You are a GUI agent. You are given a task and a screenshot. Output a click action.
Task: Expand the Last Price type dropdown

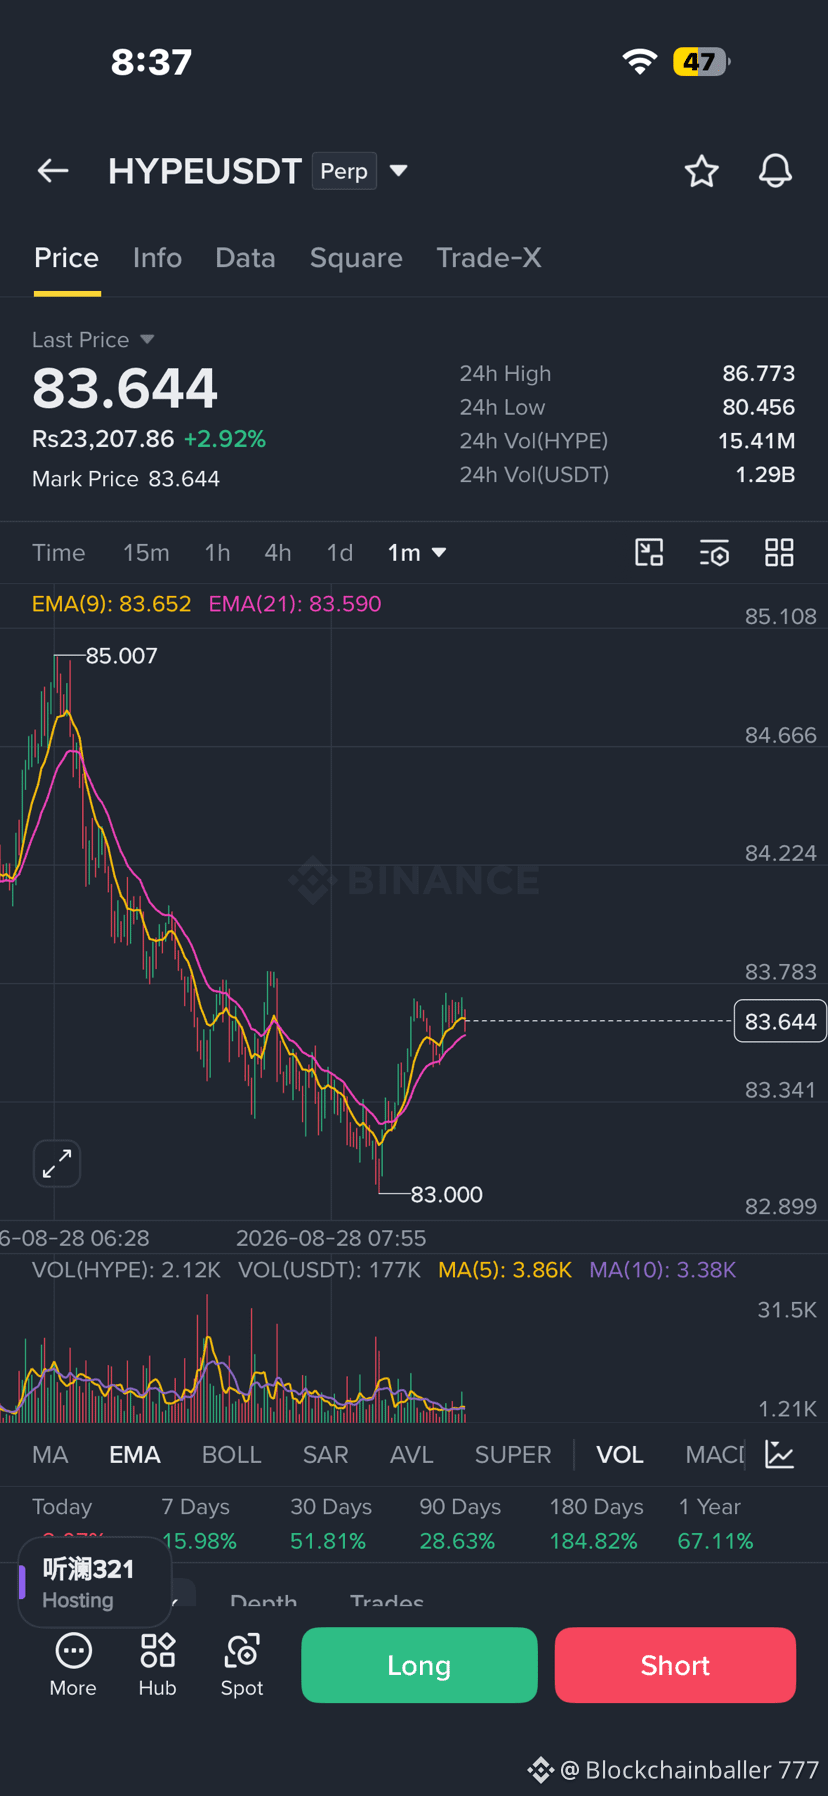click(x=147, y=340)
